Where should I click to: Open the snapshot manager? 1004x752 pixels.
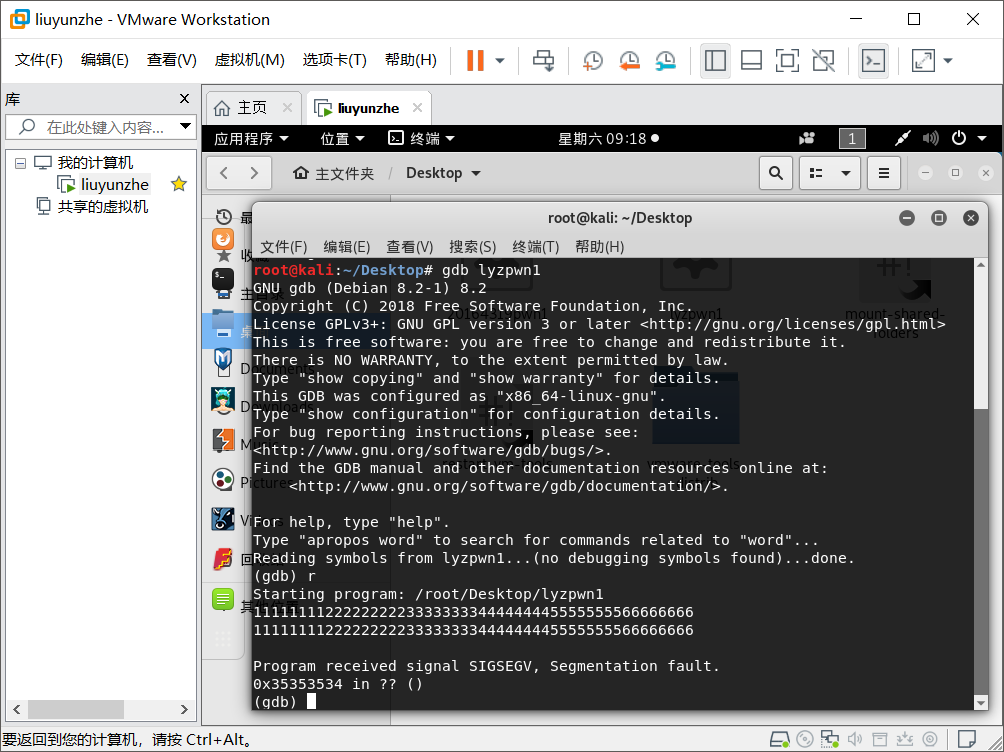click(x=666, y=61)
